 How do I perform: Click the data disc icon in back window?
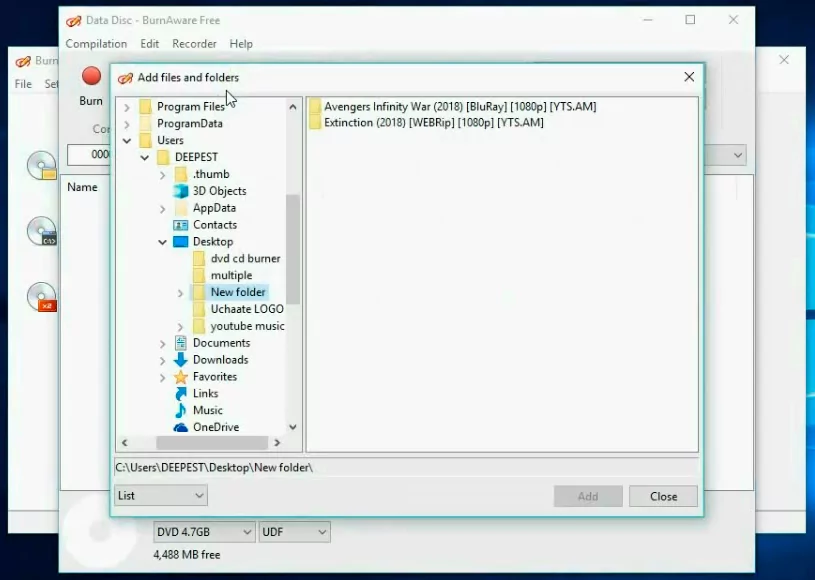pos(42,165)
